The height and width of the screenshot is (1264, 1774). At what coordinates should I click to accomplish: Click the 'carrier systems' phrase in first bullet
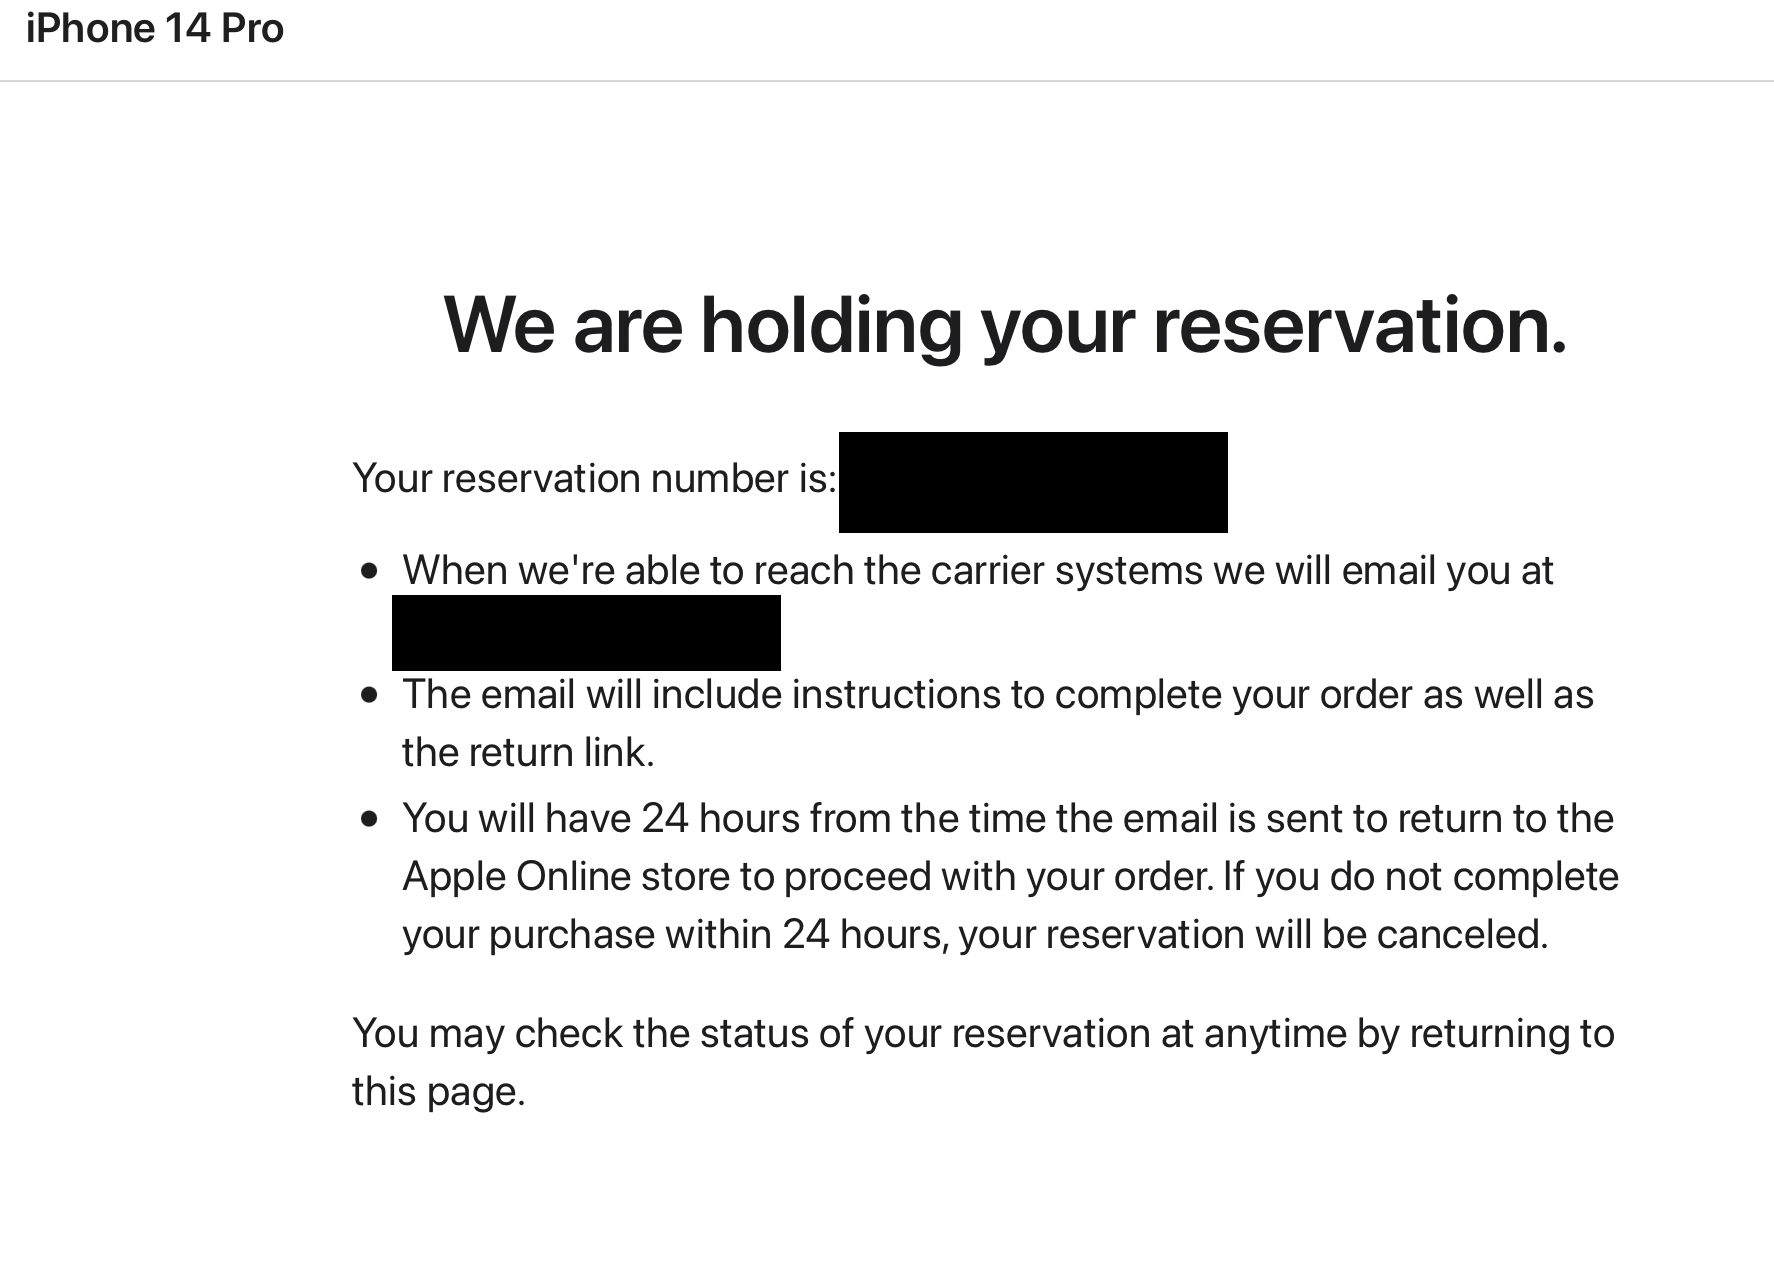click(1067, 571)
